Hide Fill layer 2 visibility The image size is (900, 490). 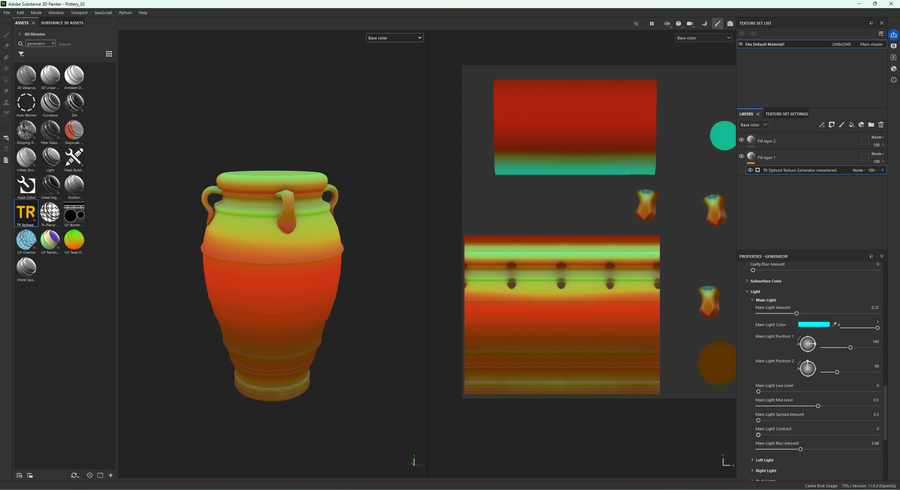741,140
